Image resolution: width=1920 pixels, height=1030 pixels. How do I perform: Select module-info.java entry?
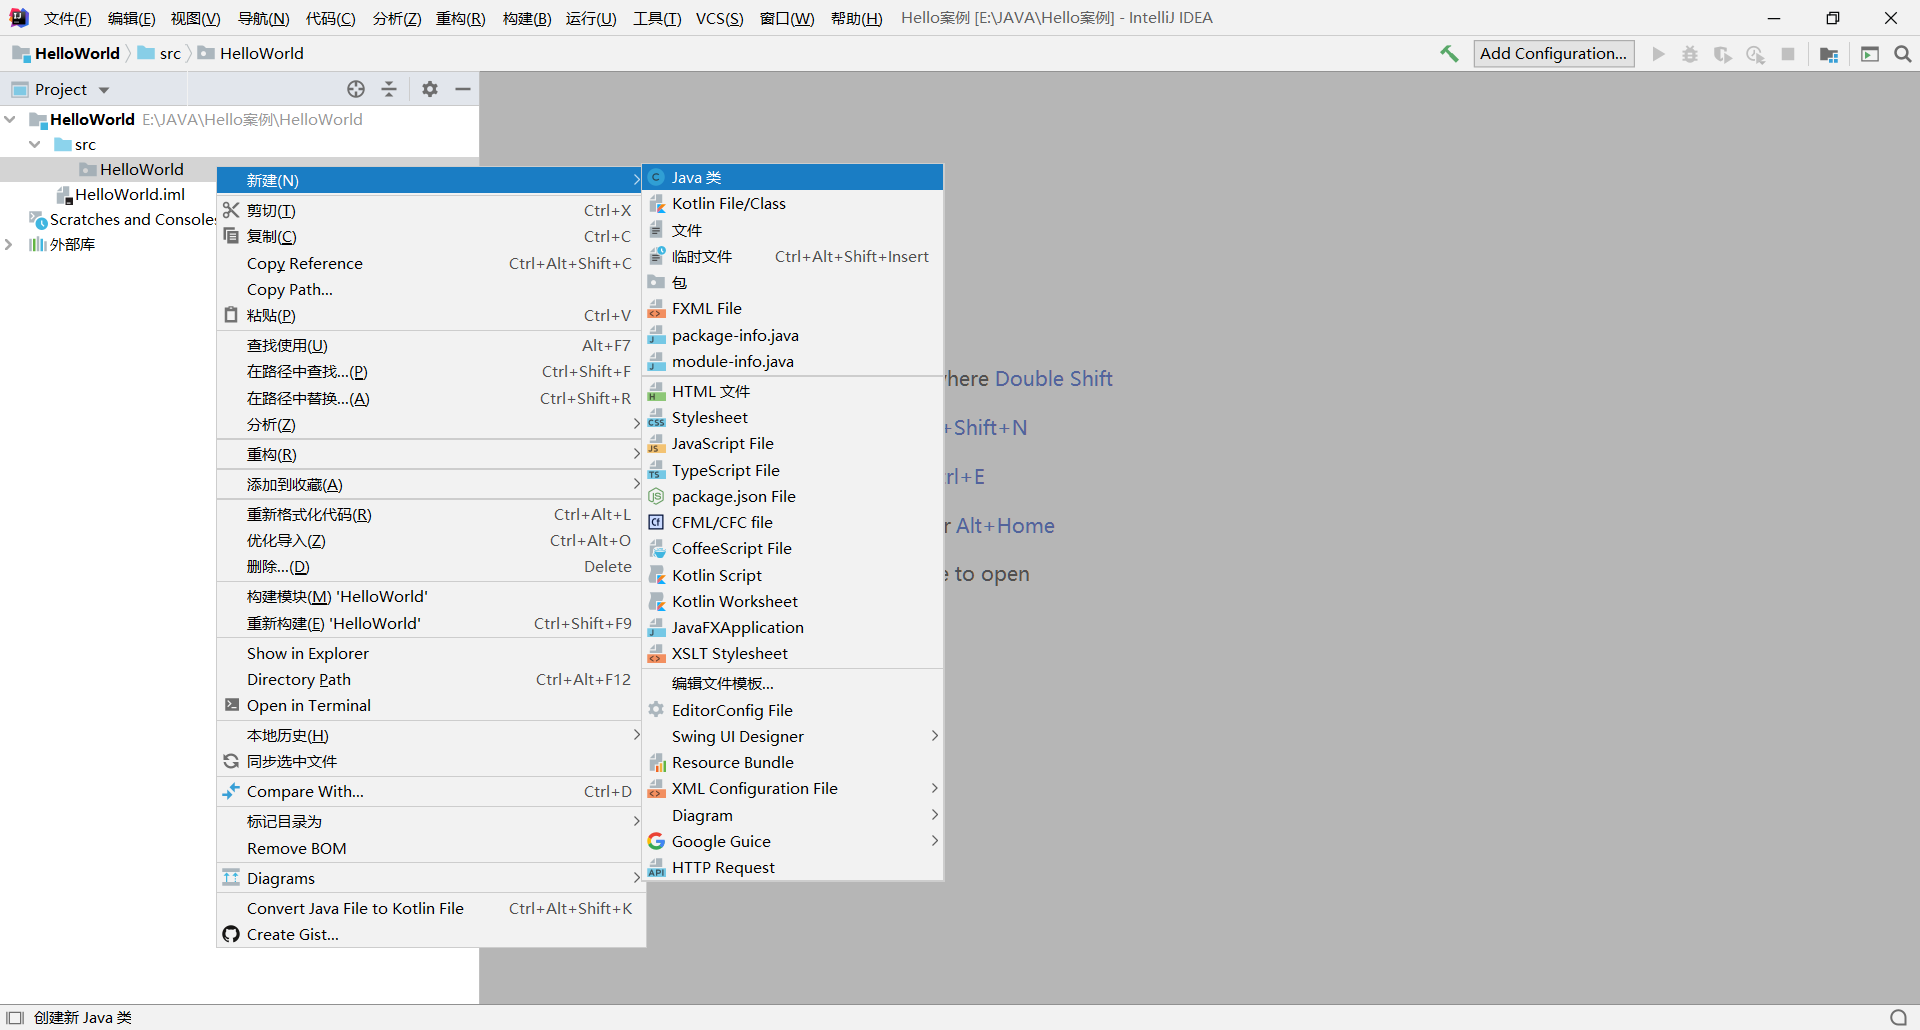[792, 361]
